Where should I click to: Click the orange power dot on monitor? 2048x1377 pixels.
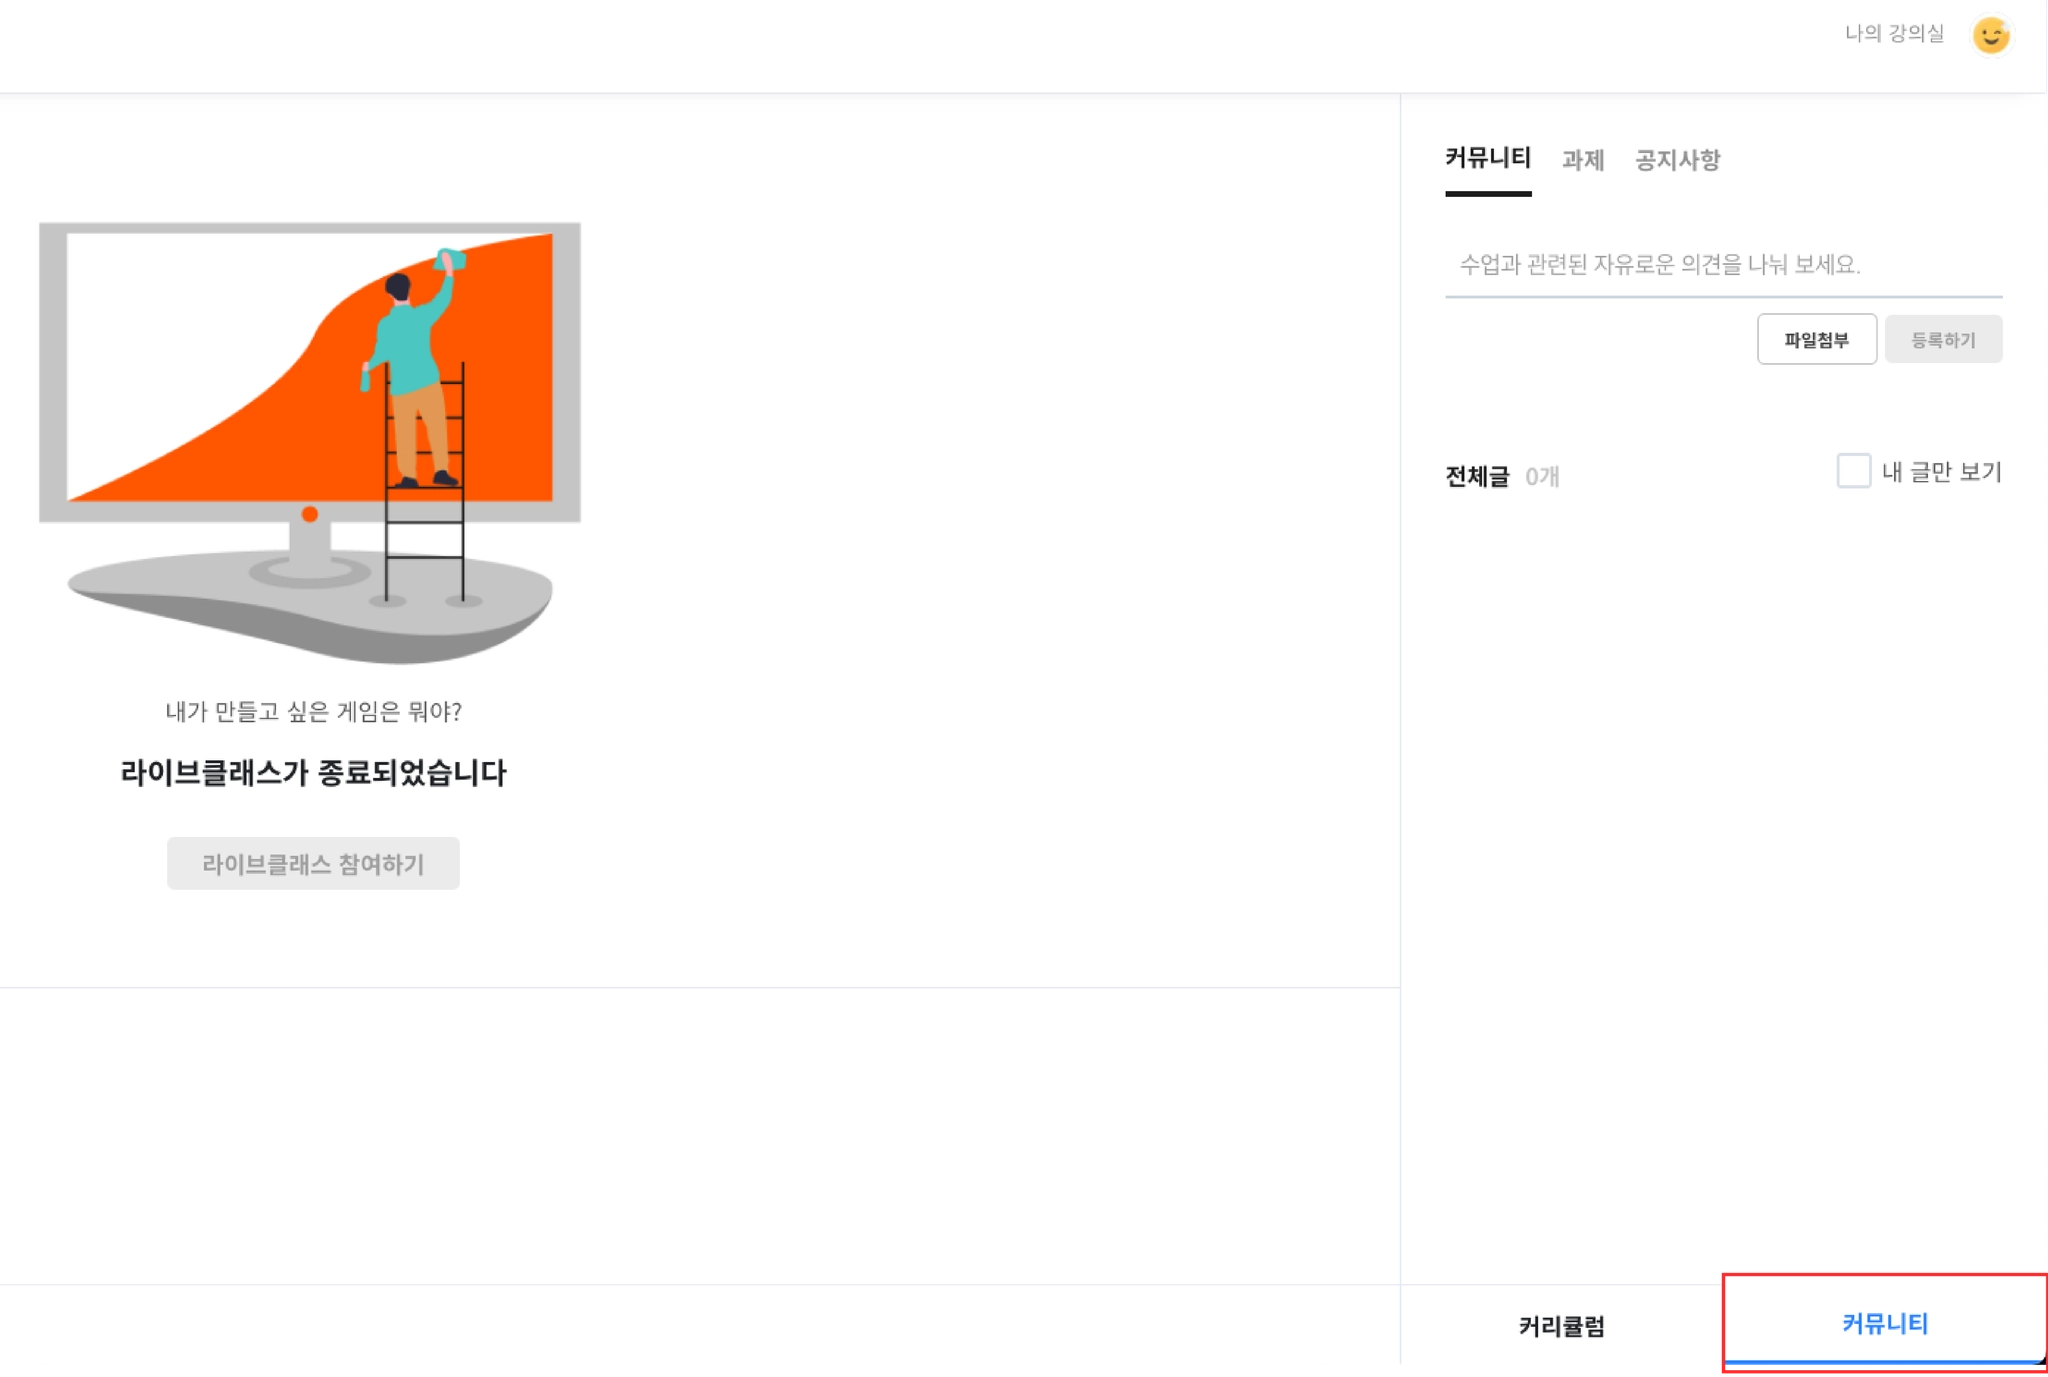tap(310, 514)
